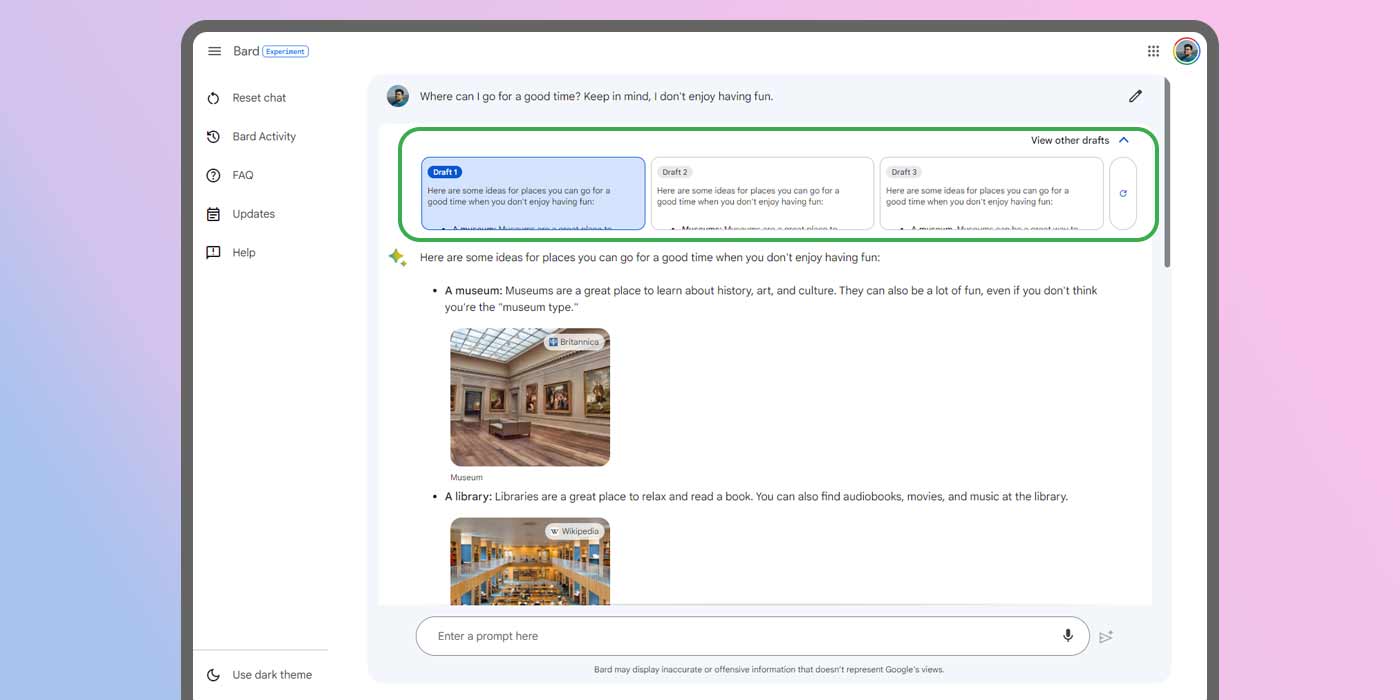Open the FAQ page
This screenshot has width=1400, height=700.
click(x=241, y=174)
